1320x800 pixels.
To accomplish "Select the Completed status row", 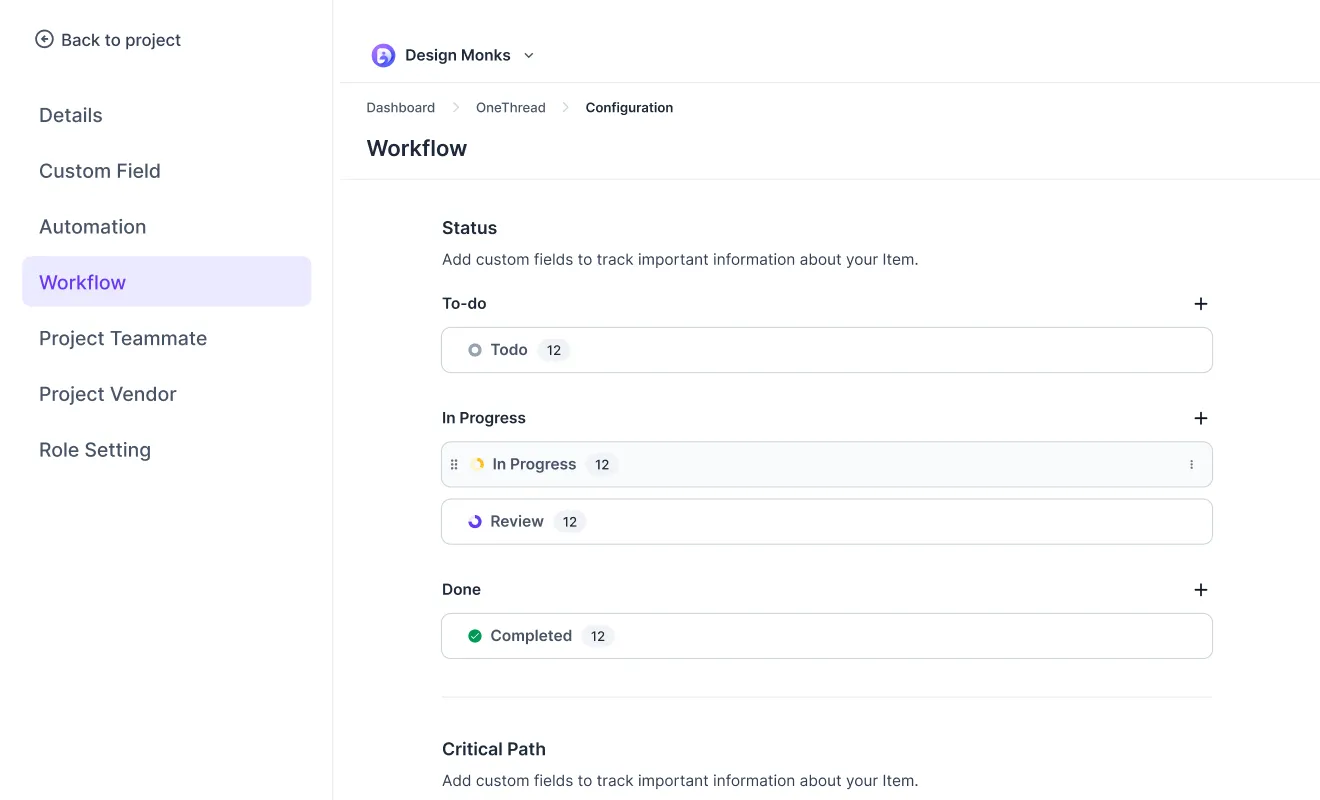I will (827, 636).
